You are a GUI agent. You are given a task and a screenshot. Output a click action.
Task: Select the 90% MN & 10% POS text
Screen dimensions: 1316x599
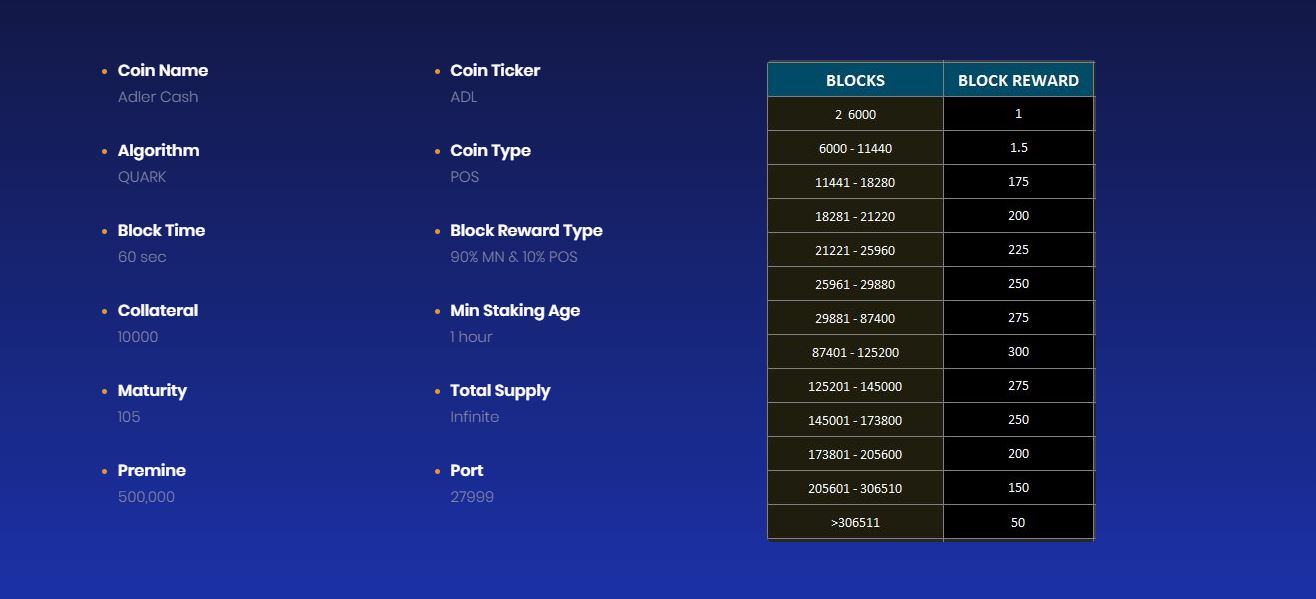[514, 257]
